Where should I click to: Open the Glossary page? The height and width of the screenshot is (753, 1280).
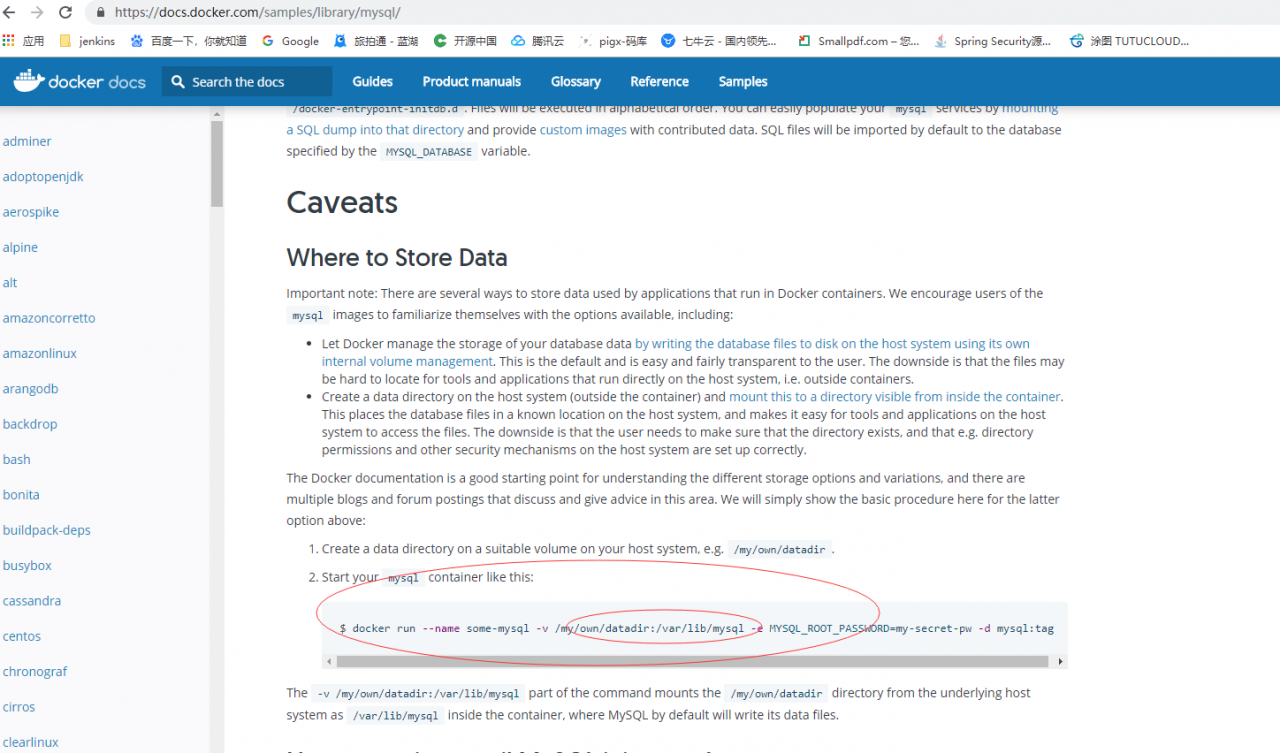coord(576,82)
